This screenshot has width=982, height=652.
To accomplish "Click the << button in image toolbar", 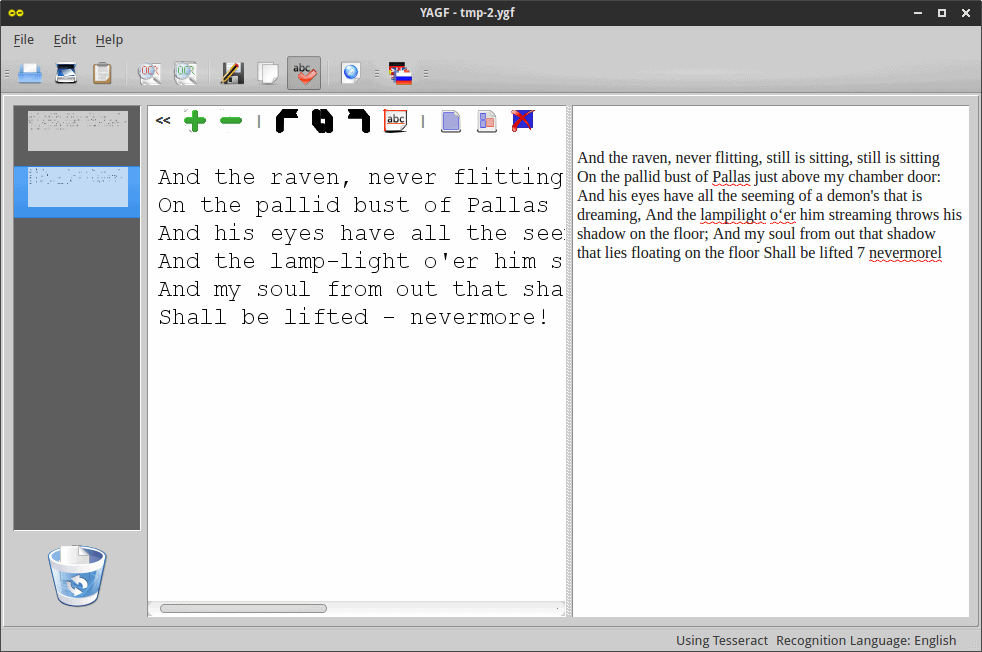I will click(163, 120).
